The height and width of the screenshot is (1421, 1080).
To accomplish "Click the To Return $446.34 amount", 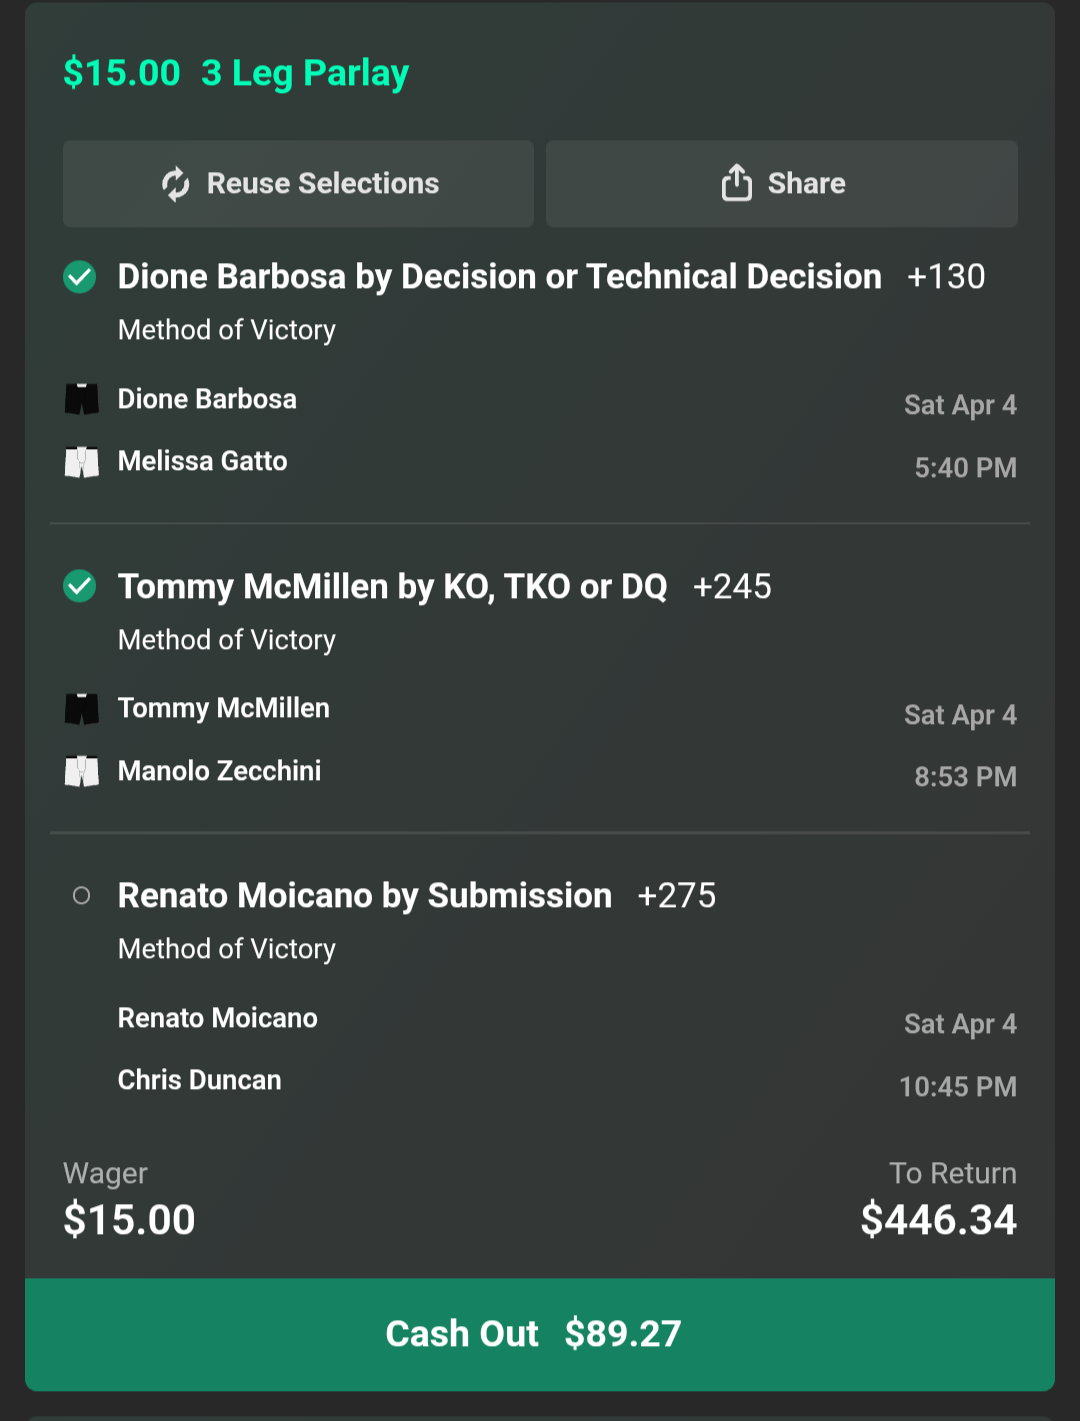I will pyautogui.click(x=938, y=1220).
